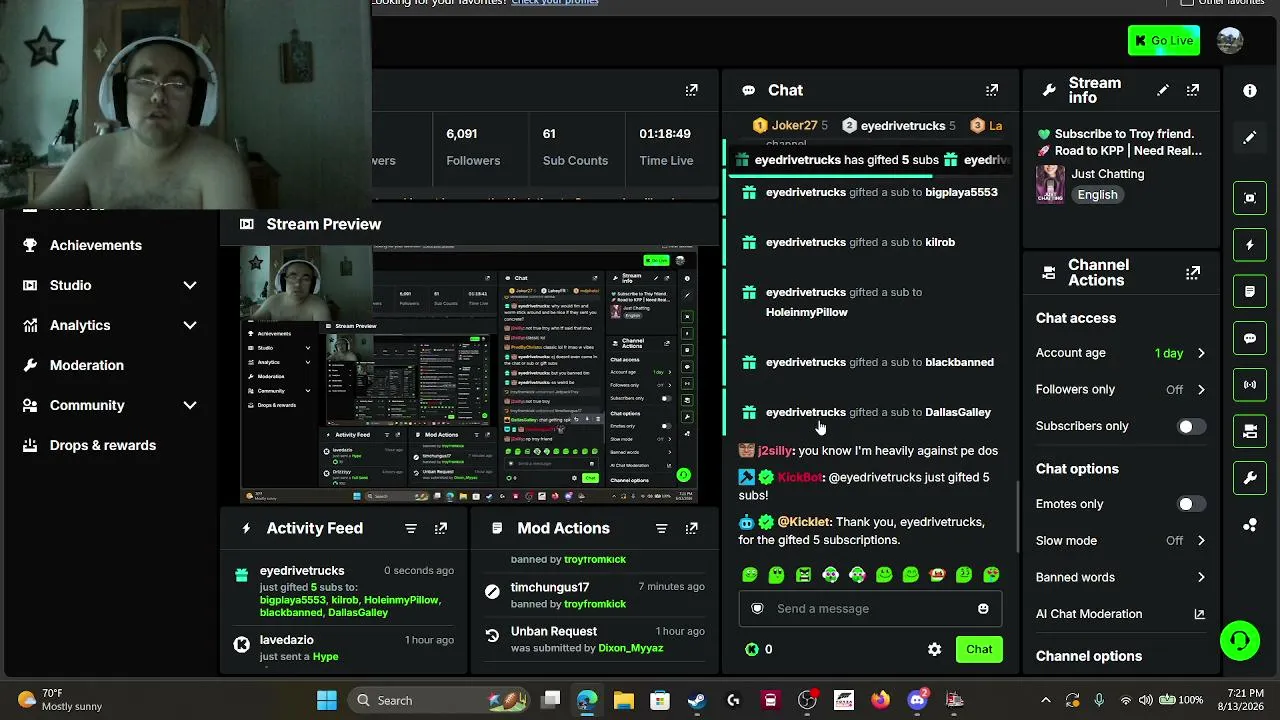Toggle the chat bubble icon in right sidebar
This screenshot has height=720, width=1280.
1250,338
